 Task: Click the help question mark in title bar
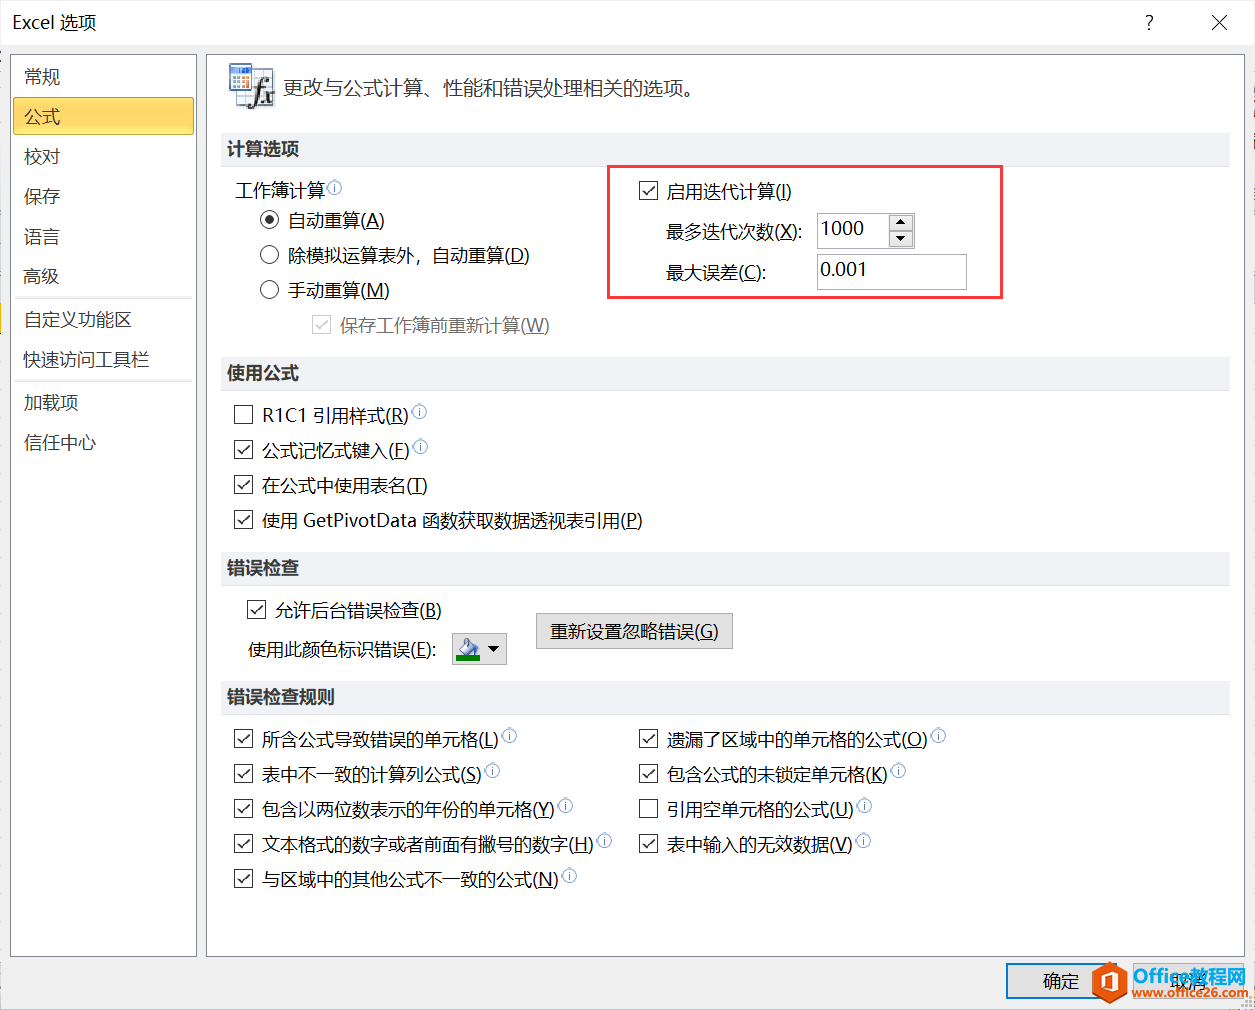click(x=1149, y=22)
